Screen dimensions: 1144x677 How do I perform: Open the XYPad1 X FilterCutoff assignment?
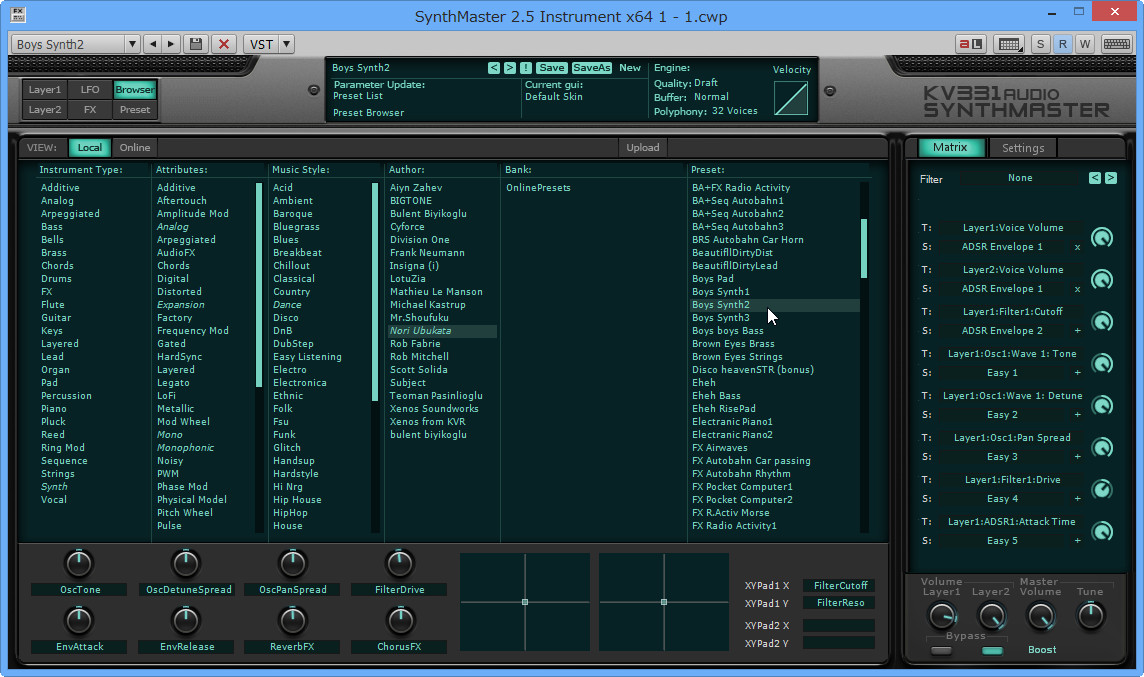tap(839, 586)
